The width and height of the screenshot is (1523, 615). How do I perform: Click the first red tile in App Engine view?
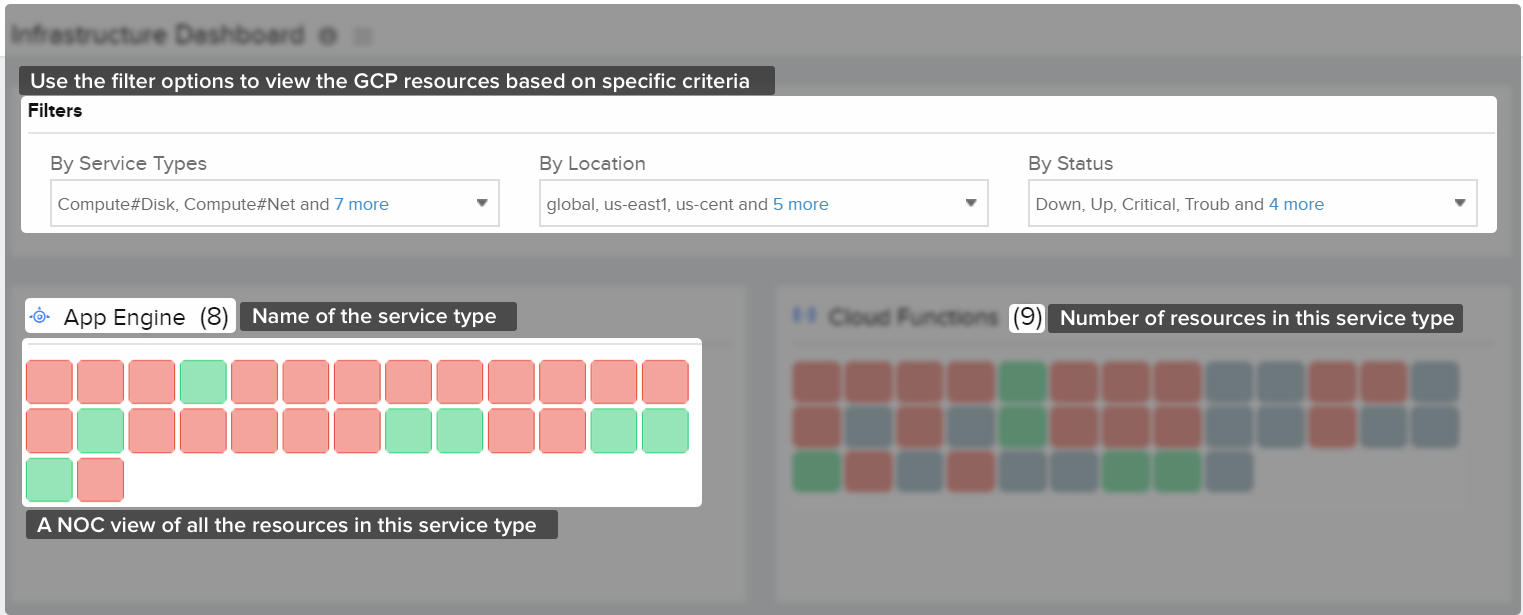(47, 381)
